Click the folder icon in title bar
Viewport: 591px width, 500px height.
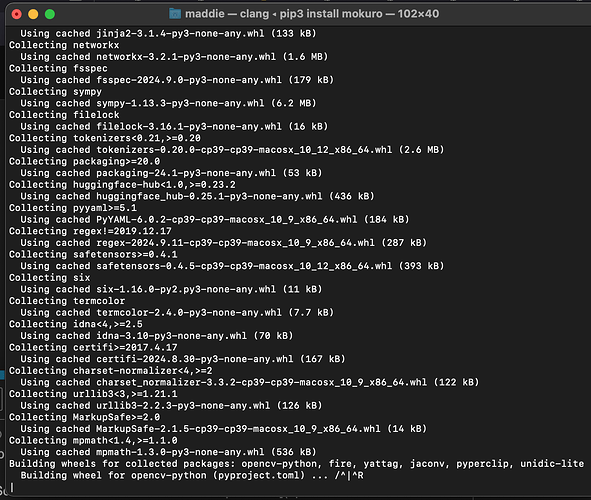[175, 14]
